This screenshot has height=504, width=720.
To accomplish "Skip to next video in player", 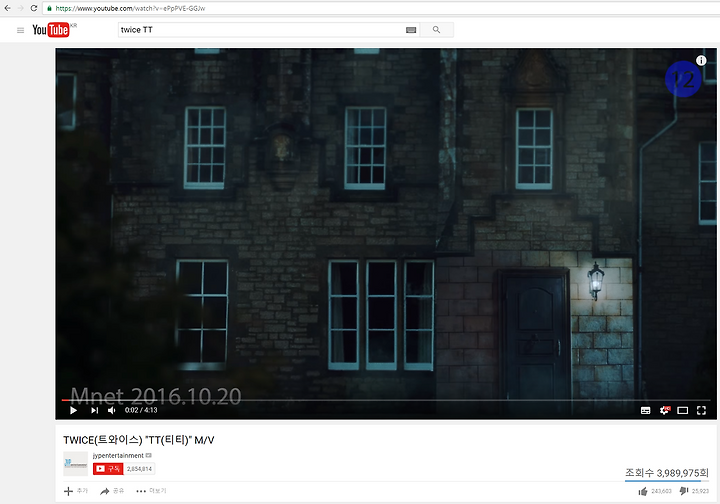I will pyautogui.click(x=94, y=410).
